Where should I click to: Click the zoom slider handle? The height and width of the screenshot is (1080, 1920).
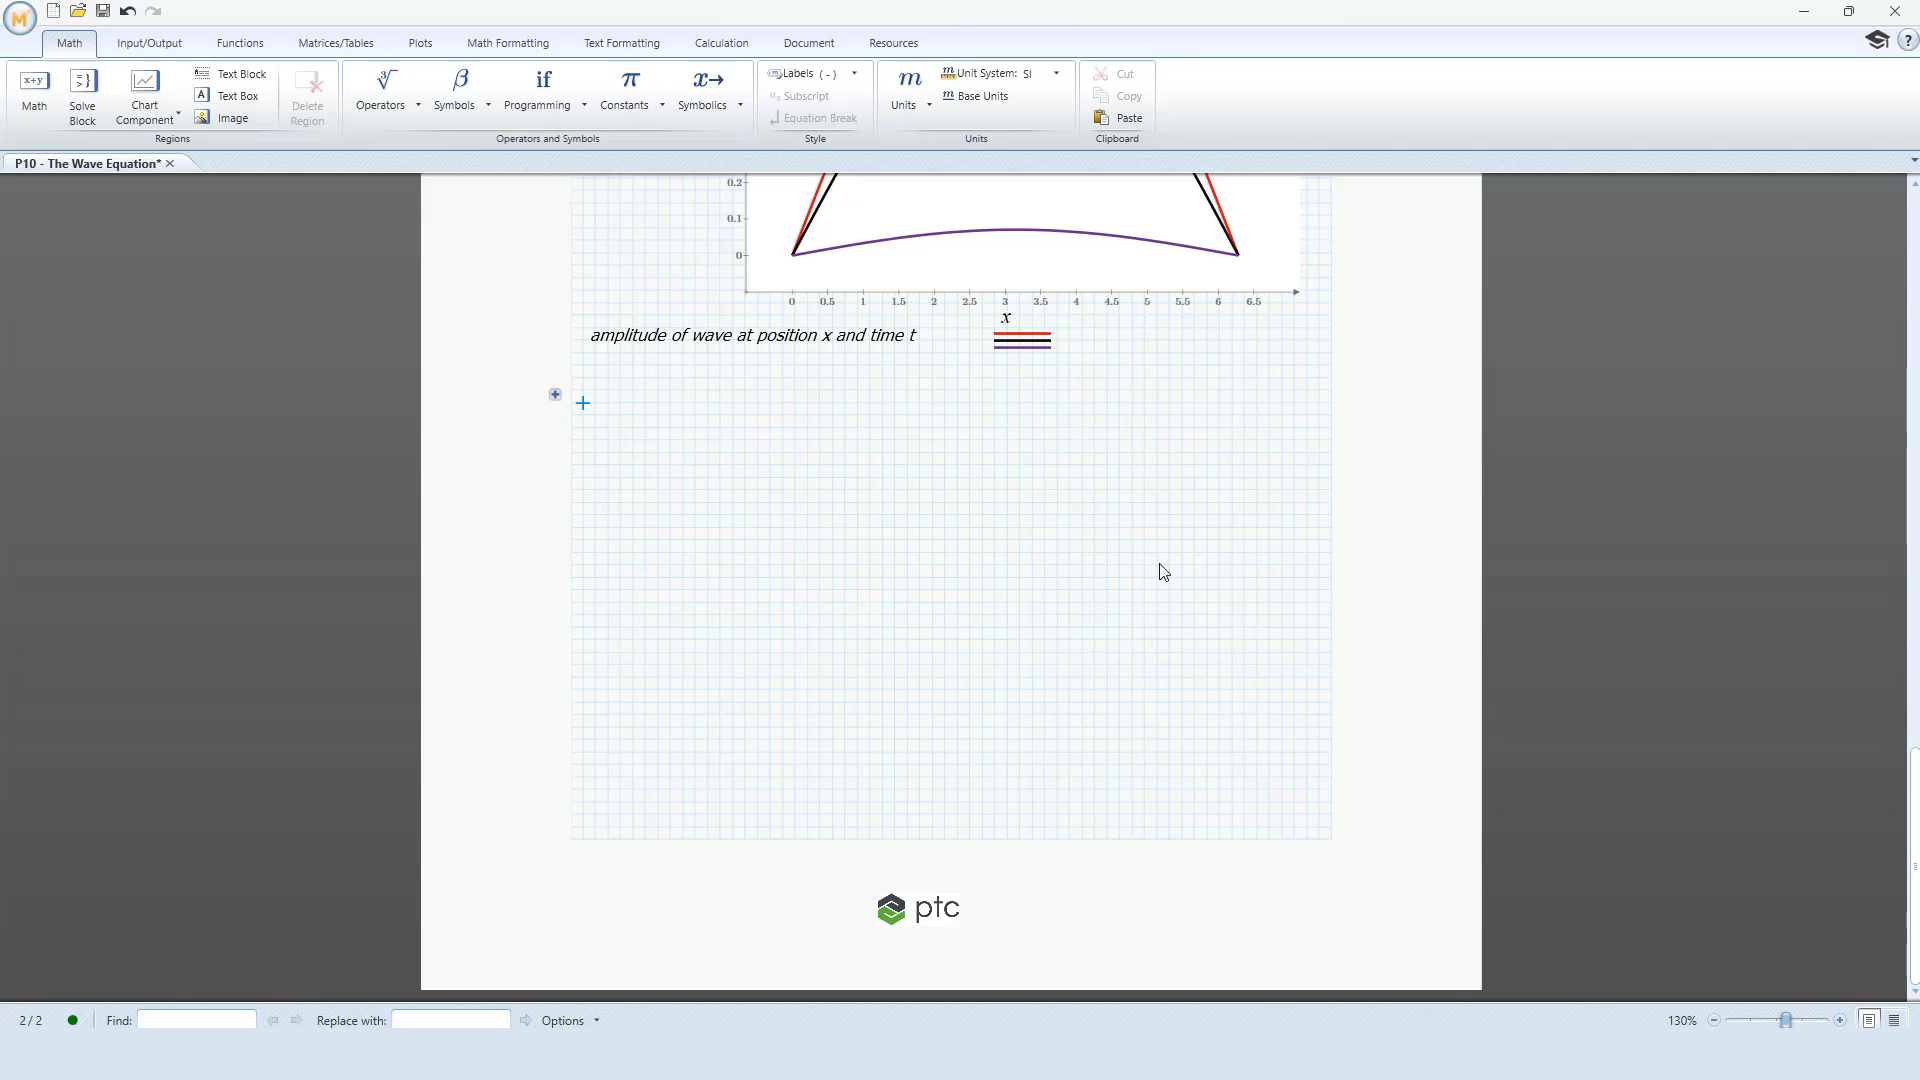(1786, 1020)
